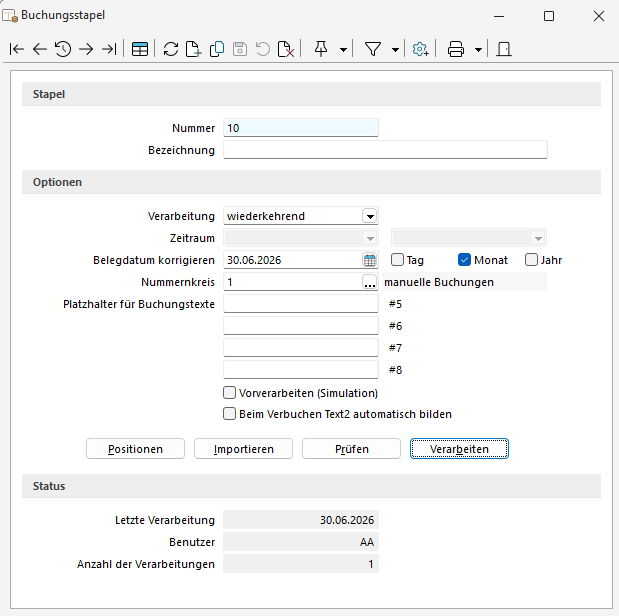Click the Status section header
619x616 pixels.
point(311,486)
